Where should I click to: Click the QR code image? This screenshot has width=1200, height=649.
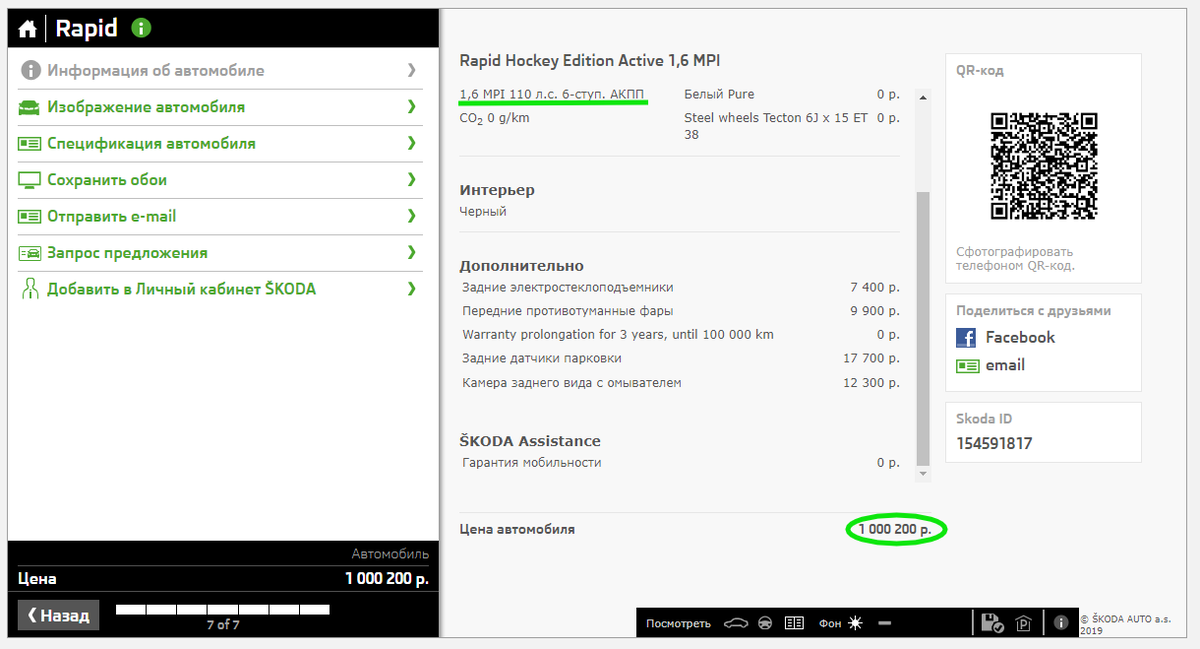tap(1044, 165)
